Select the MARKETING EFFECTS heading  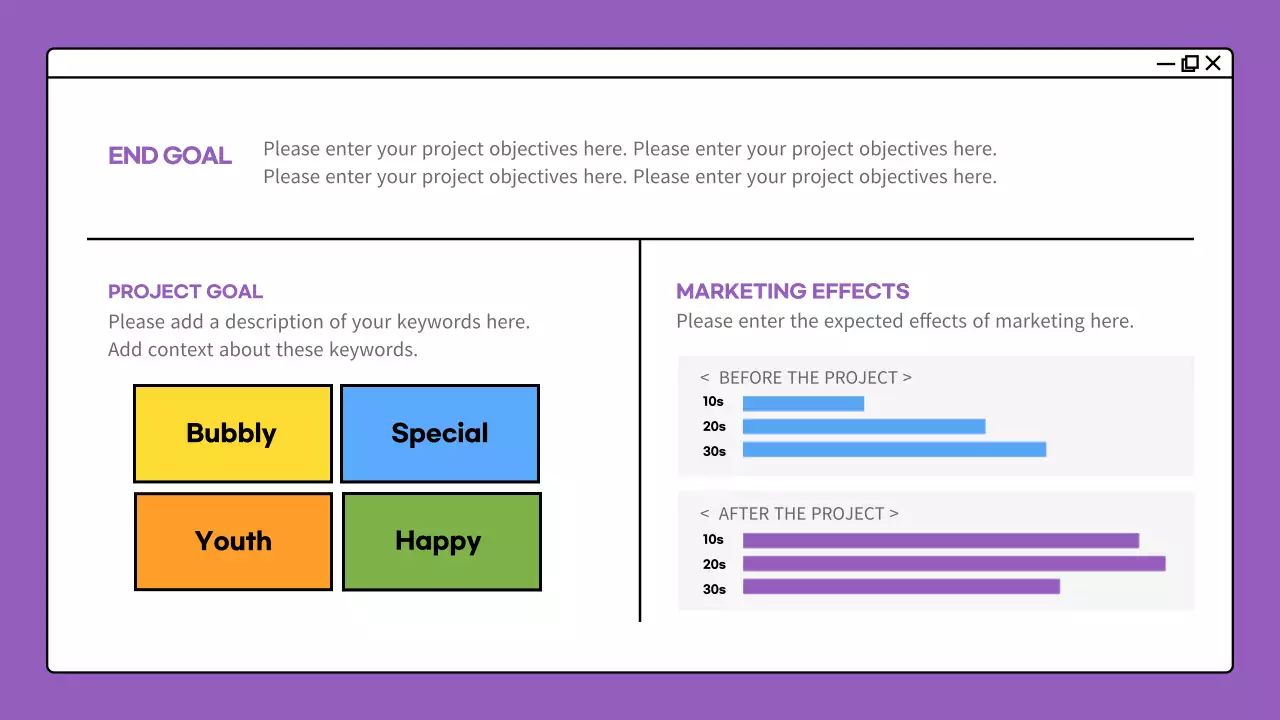click(792, 292)
